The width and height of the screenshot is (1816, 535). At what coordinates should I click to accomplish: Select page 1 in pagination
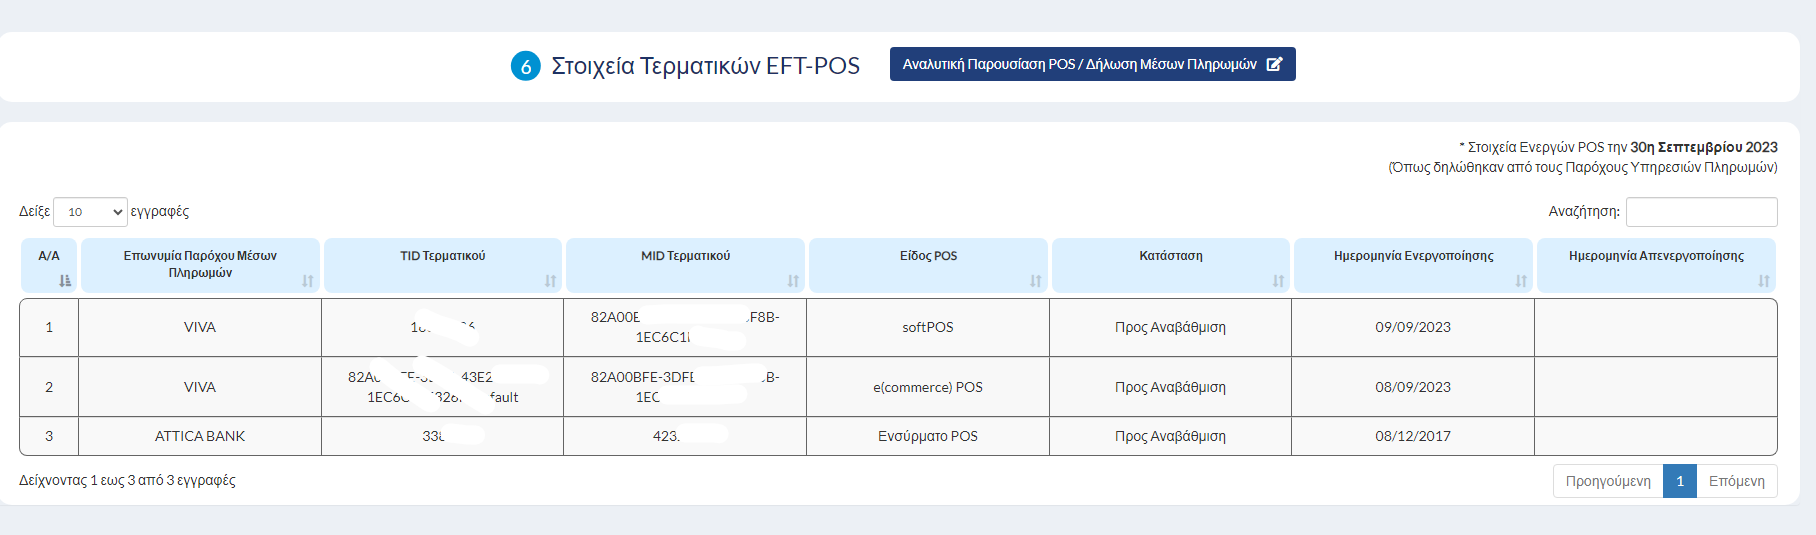pos(1680,481)
